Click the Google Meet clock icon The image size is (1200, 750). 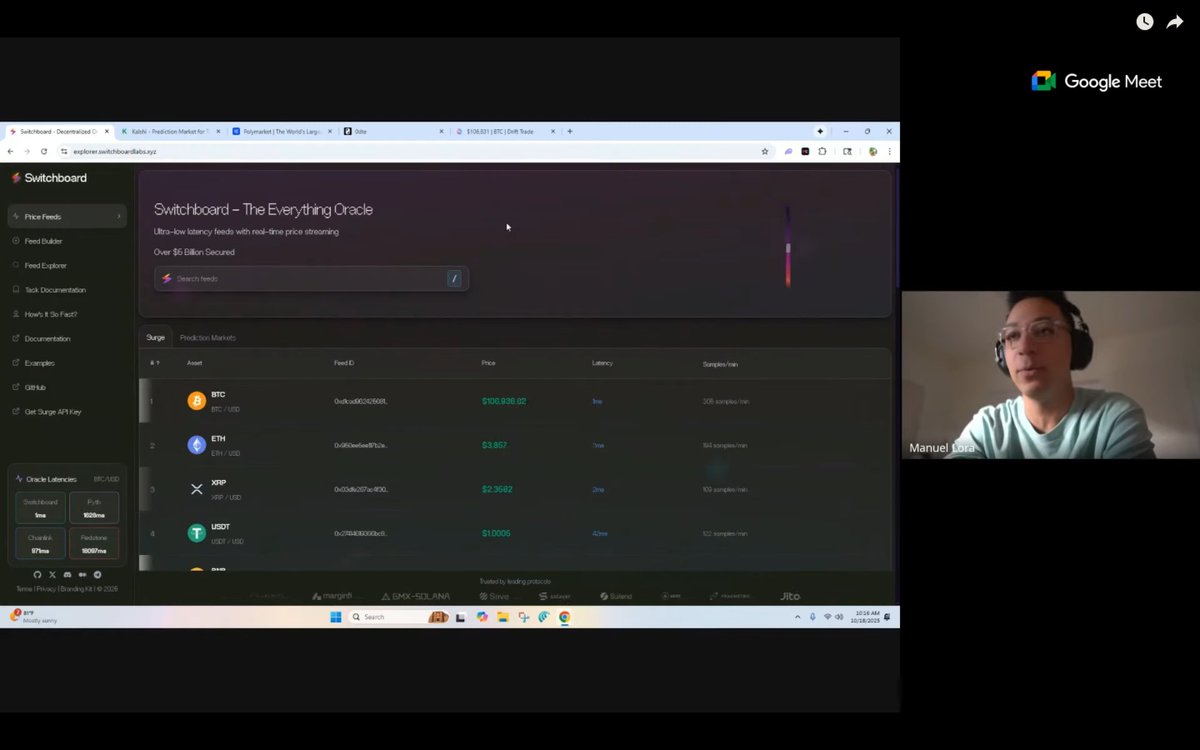click(x=1145, y=22)
